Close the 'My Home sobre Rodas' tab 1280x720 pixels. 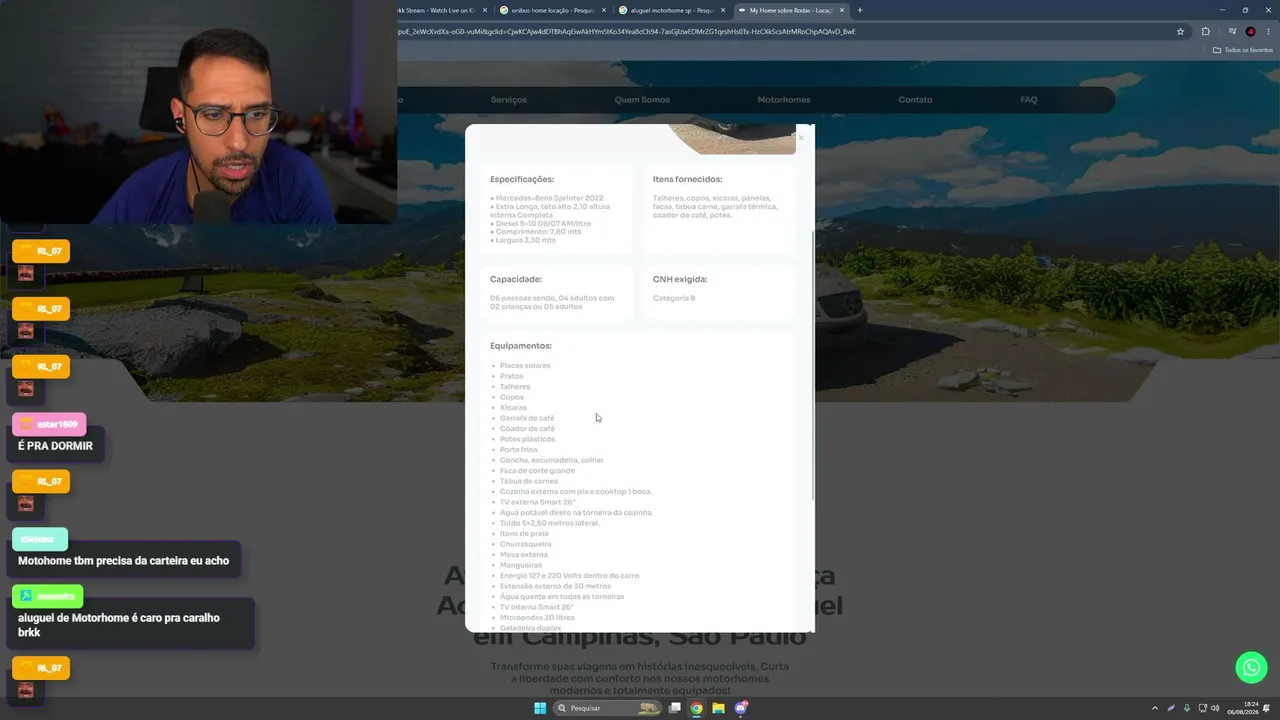point(842,10)
